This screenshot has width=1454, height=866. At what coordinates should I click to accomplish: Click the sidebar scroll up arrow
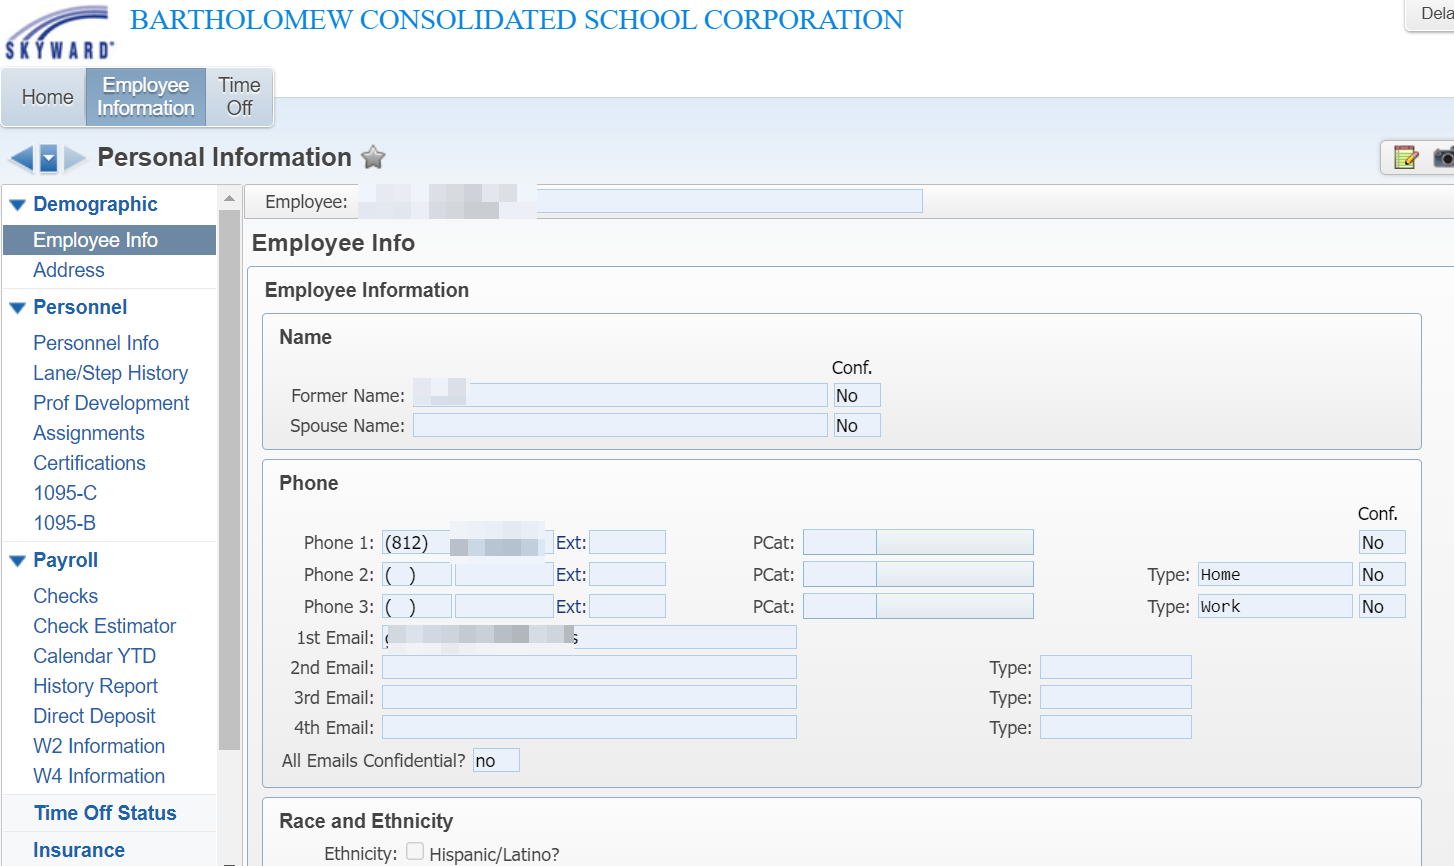(x=229, y=198)
